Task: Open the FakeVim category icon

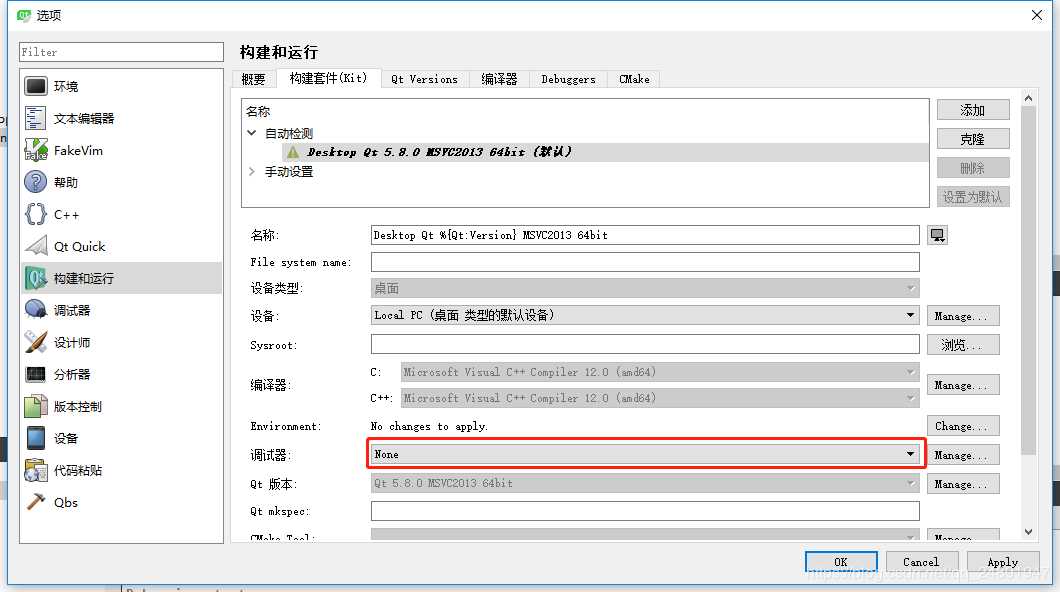Action: tap(36, 150)
